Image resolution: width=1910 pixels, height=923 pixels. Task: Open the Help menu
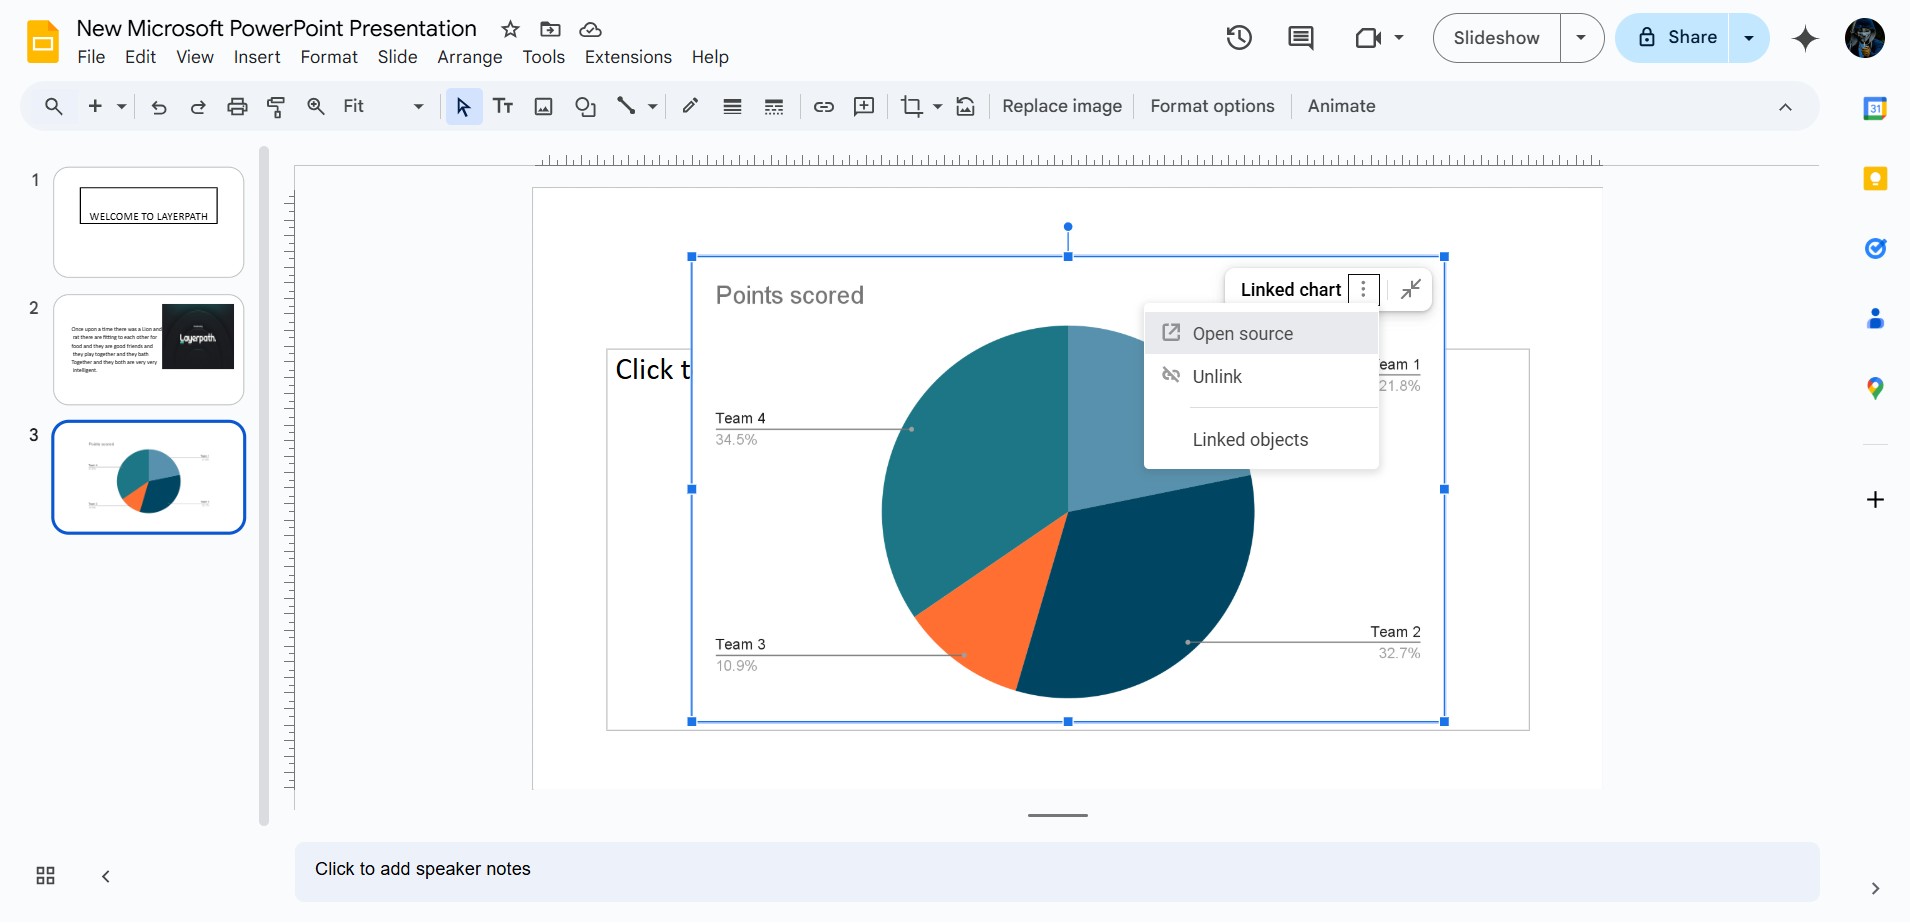coord(710,57)
